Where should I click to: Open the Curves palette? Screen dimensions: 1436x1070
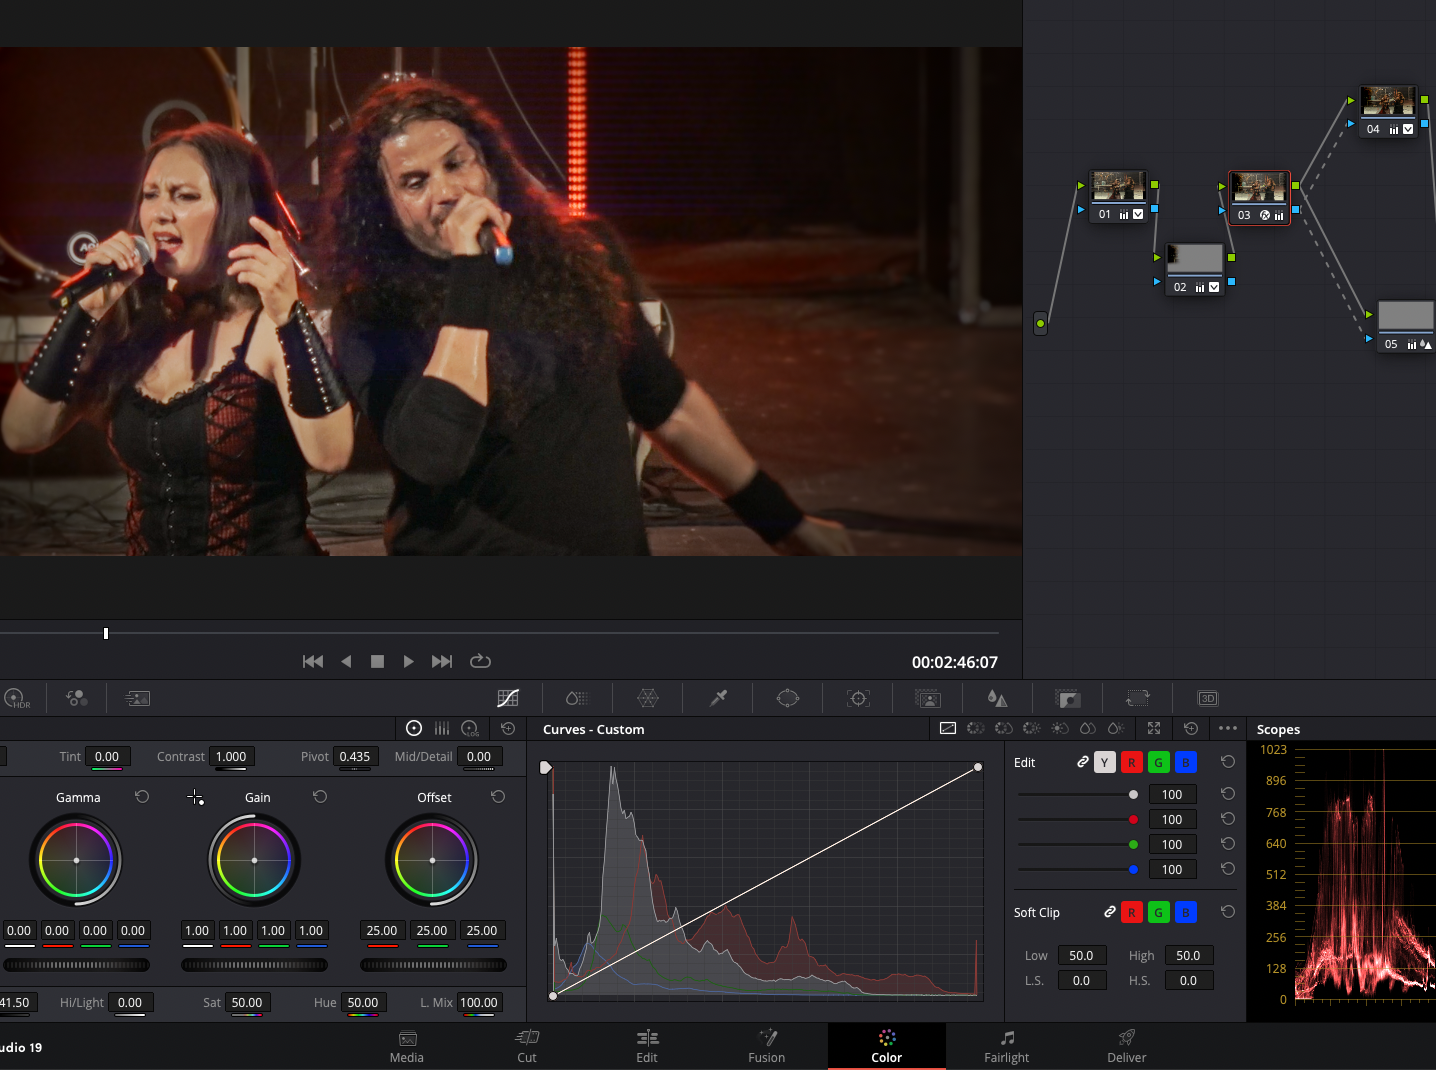click(508, 698)
